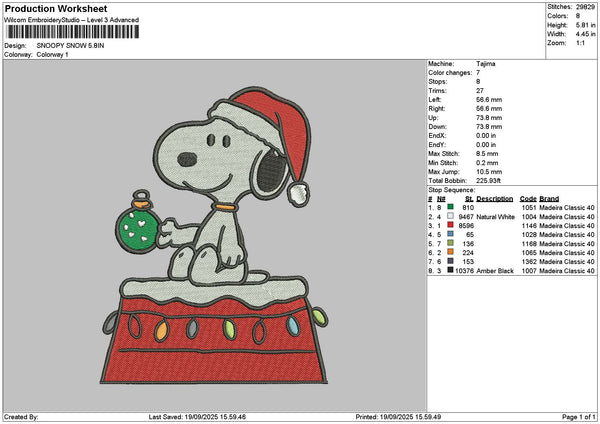Click the Zoom value 1:1
Image resolution: width=600 pixels, height=424 pixels.
pyautogui.click(x=580, y=43)
